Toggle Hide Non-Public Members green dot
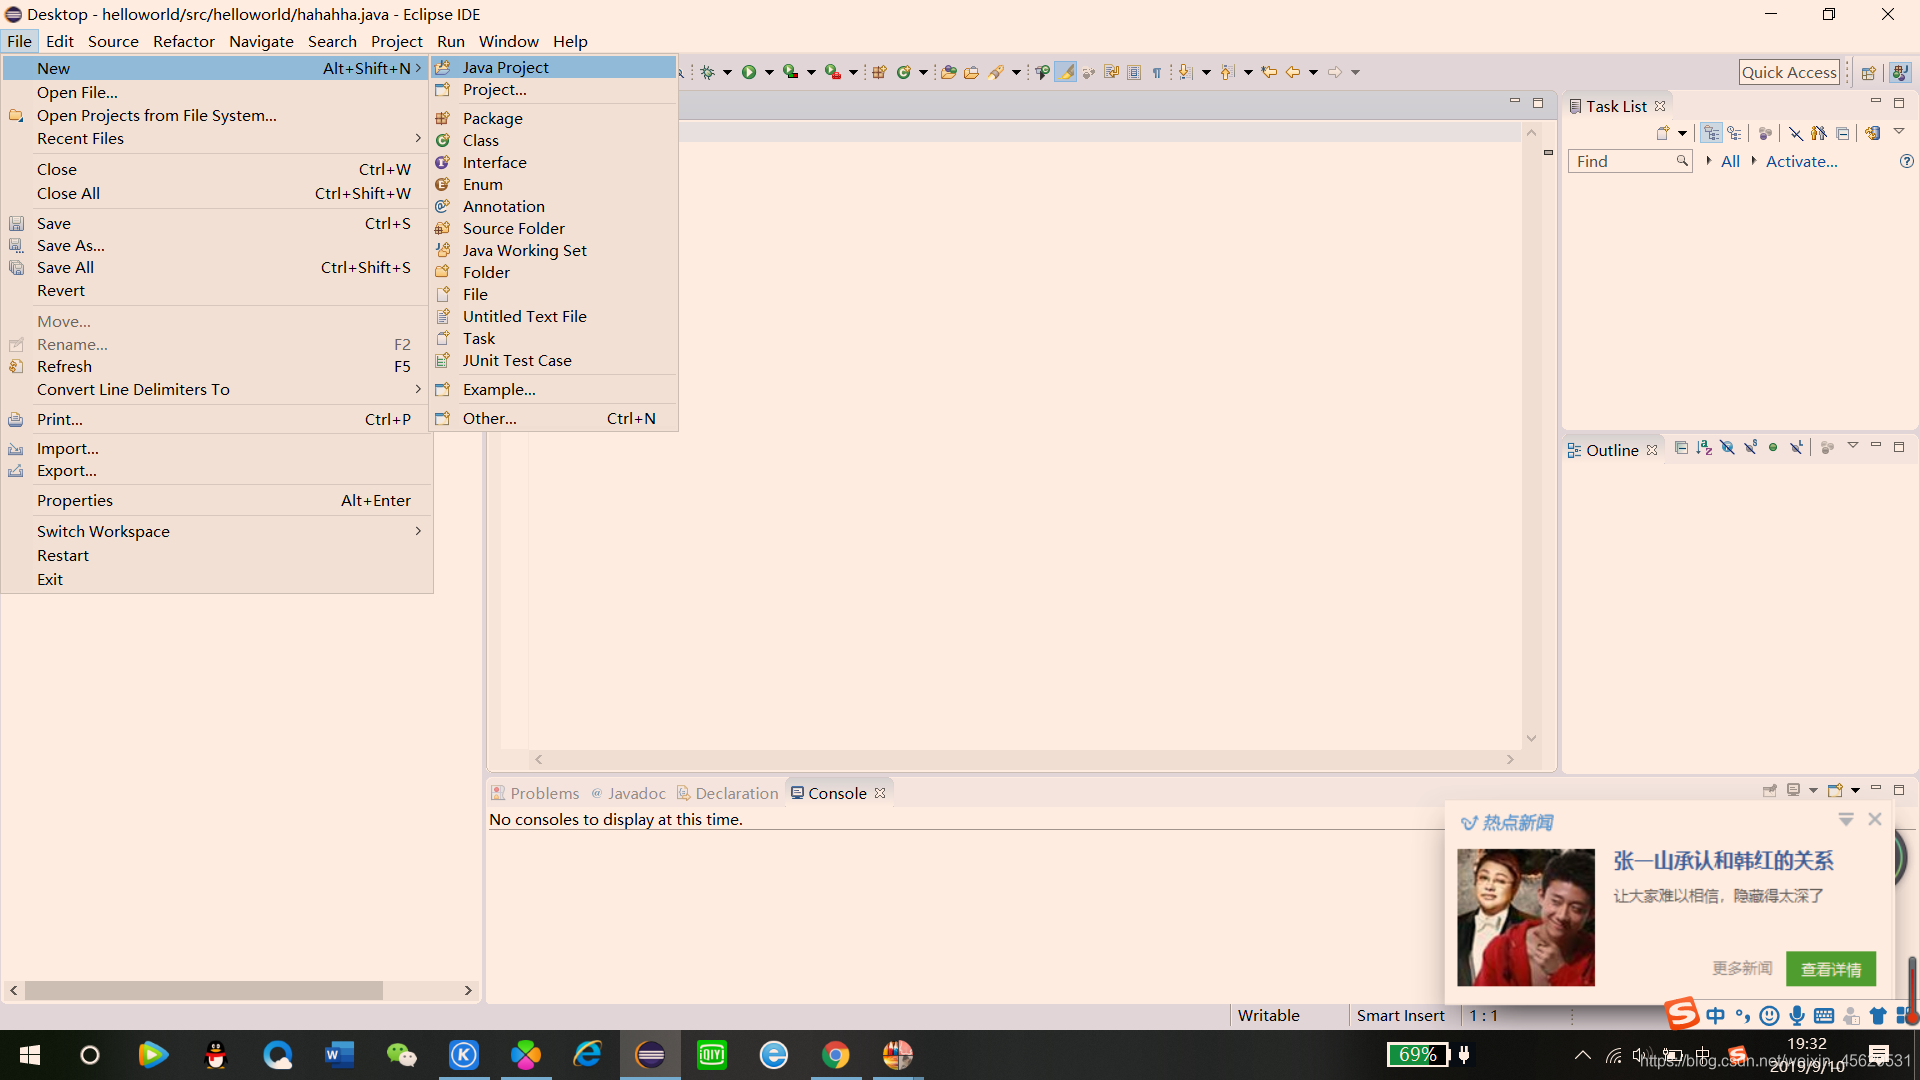Image resolution: width=1920 pixels, height=1080 pixels. pos(1773,448)
